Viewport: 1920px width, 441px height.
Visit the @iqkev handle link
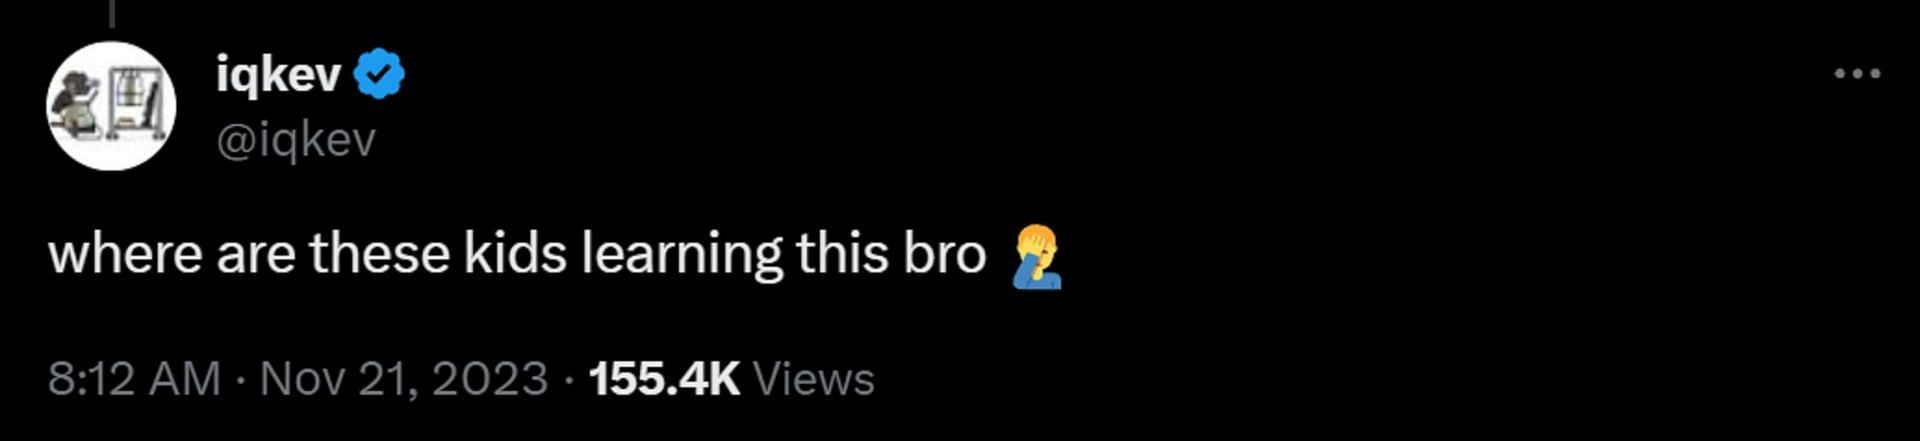[x=296, y=140]
